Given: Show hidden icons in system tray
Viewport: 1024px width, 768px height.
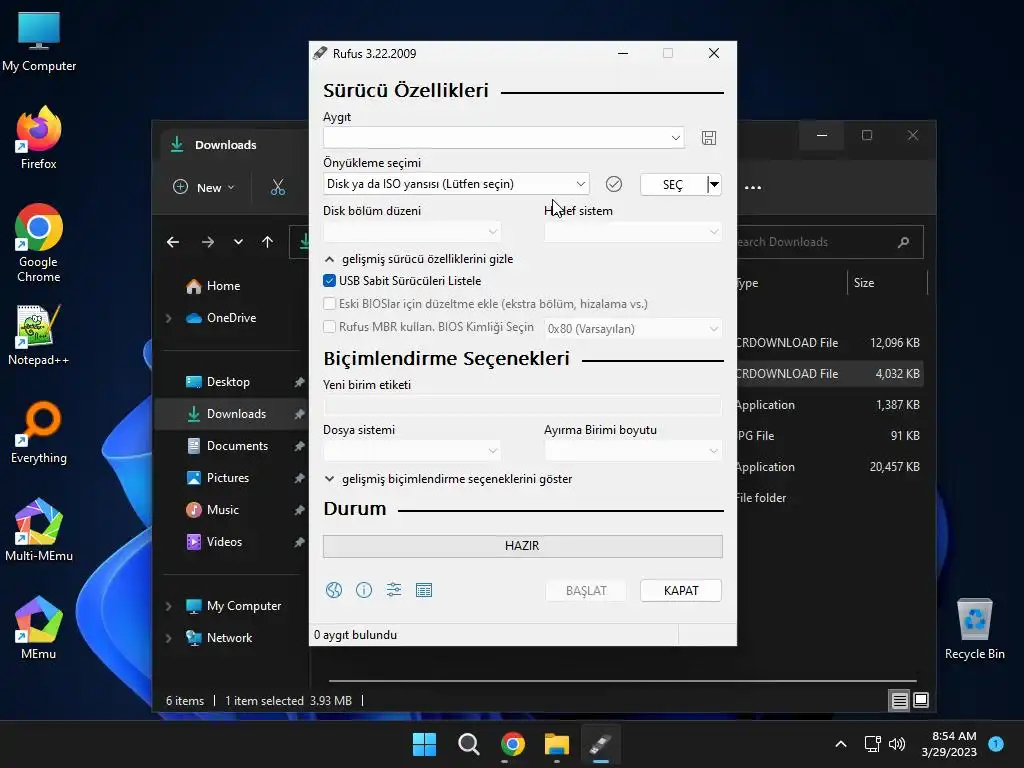Looking at the screenshot, I should [841, 744].
